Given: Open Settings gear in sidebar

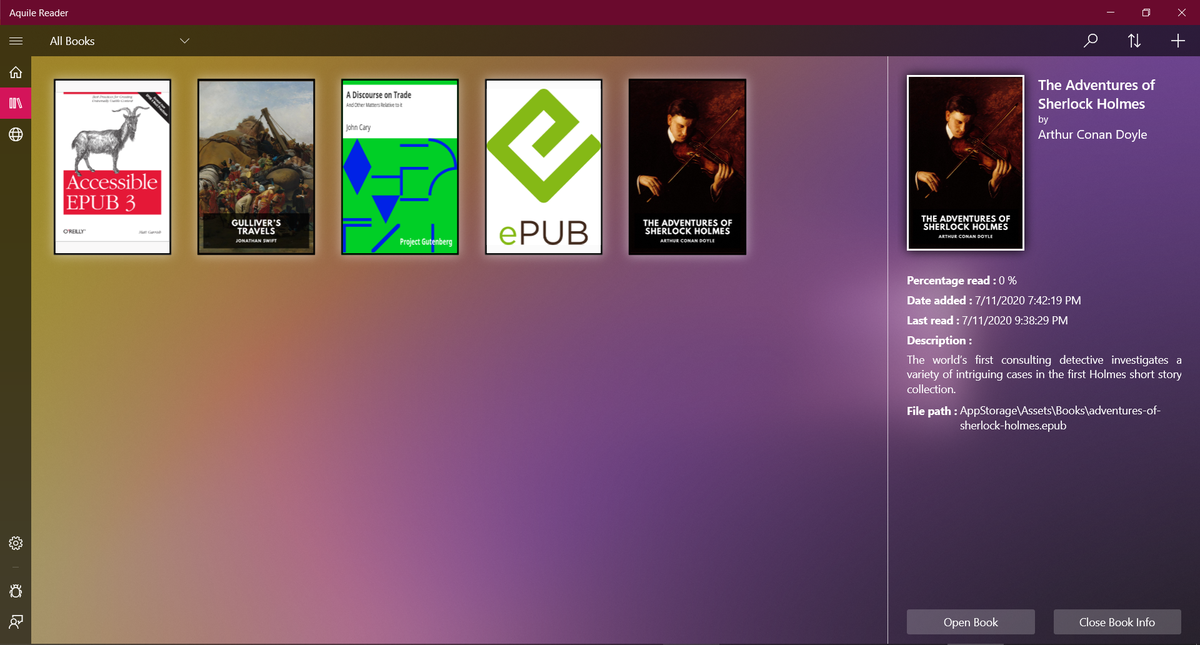Looking at the screenshot, I should 15,544.
